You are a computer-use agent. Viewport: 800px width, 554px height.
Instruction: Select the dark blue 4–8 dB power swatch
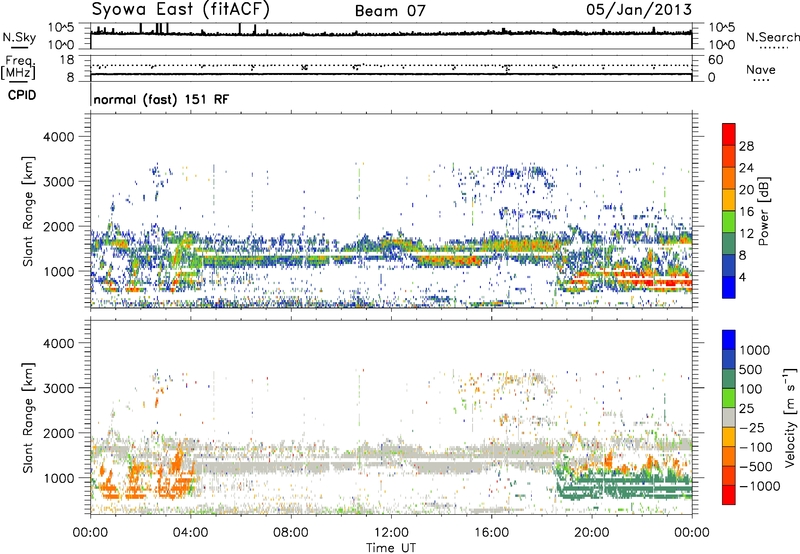[x=729, y=266]
